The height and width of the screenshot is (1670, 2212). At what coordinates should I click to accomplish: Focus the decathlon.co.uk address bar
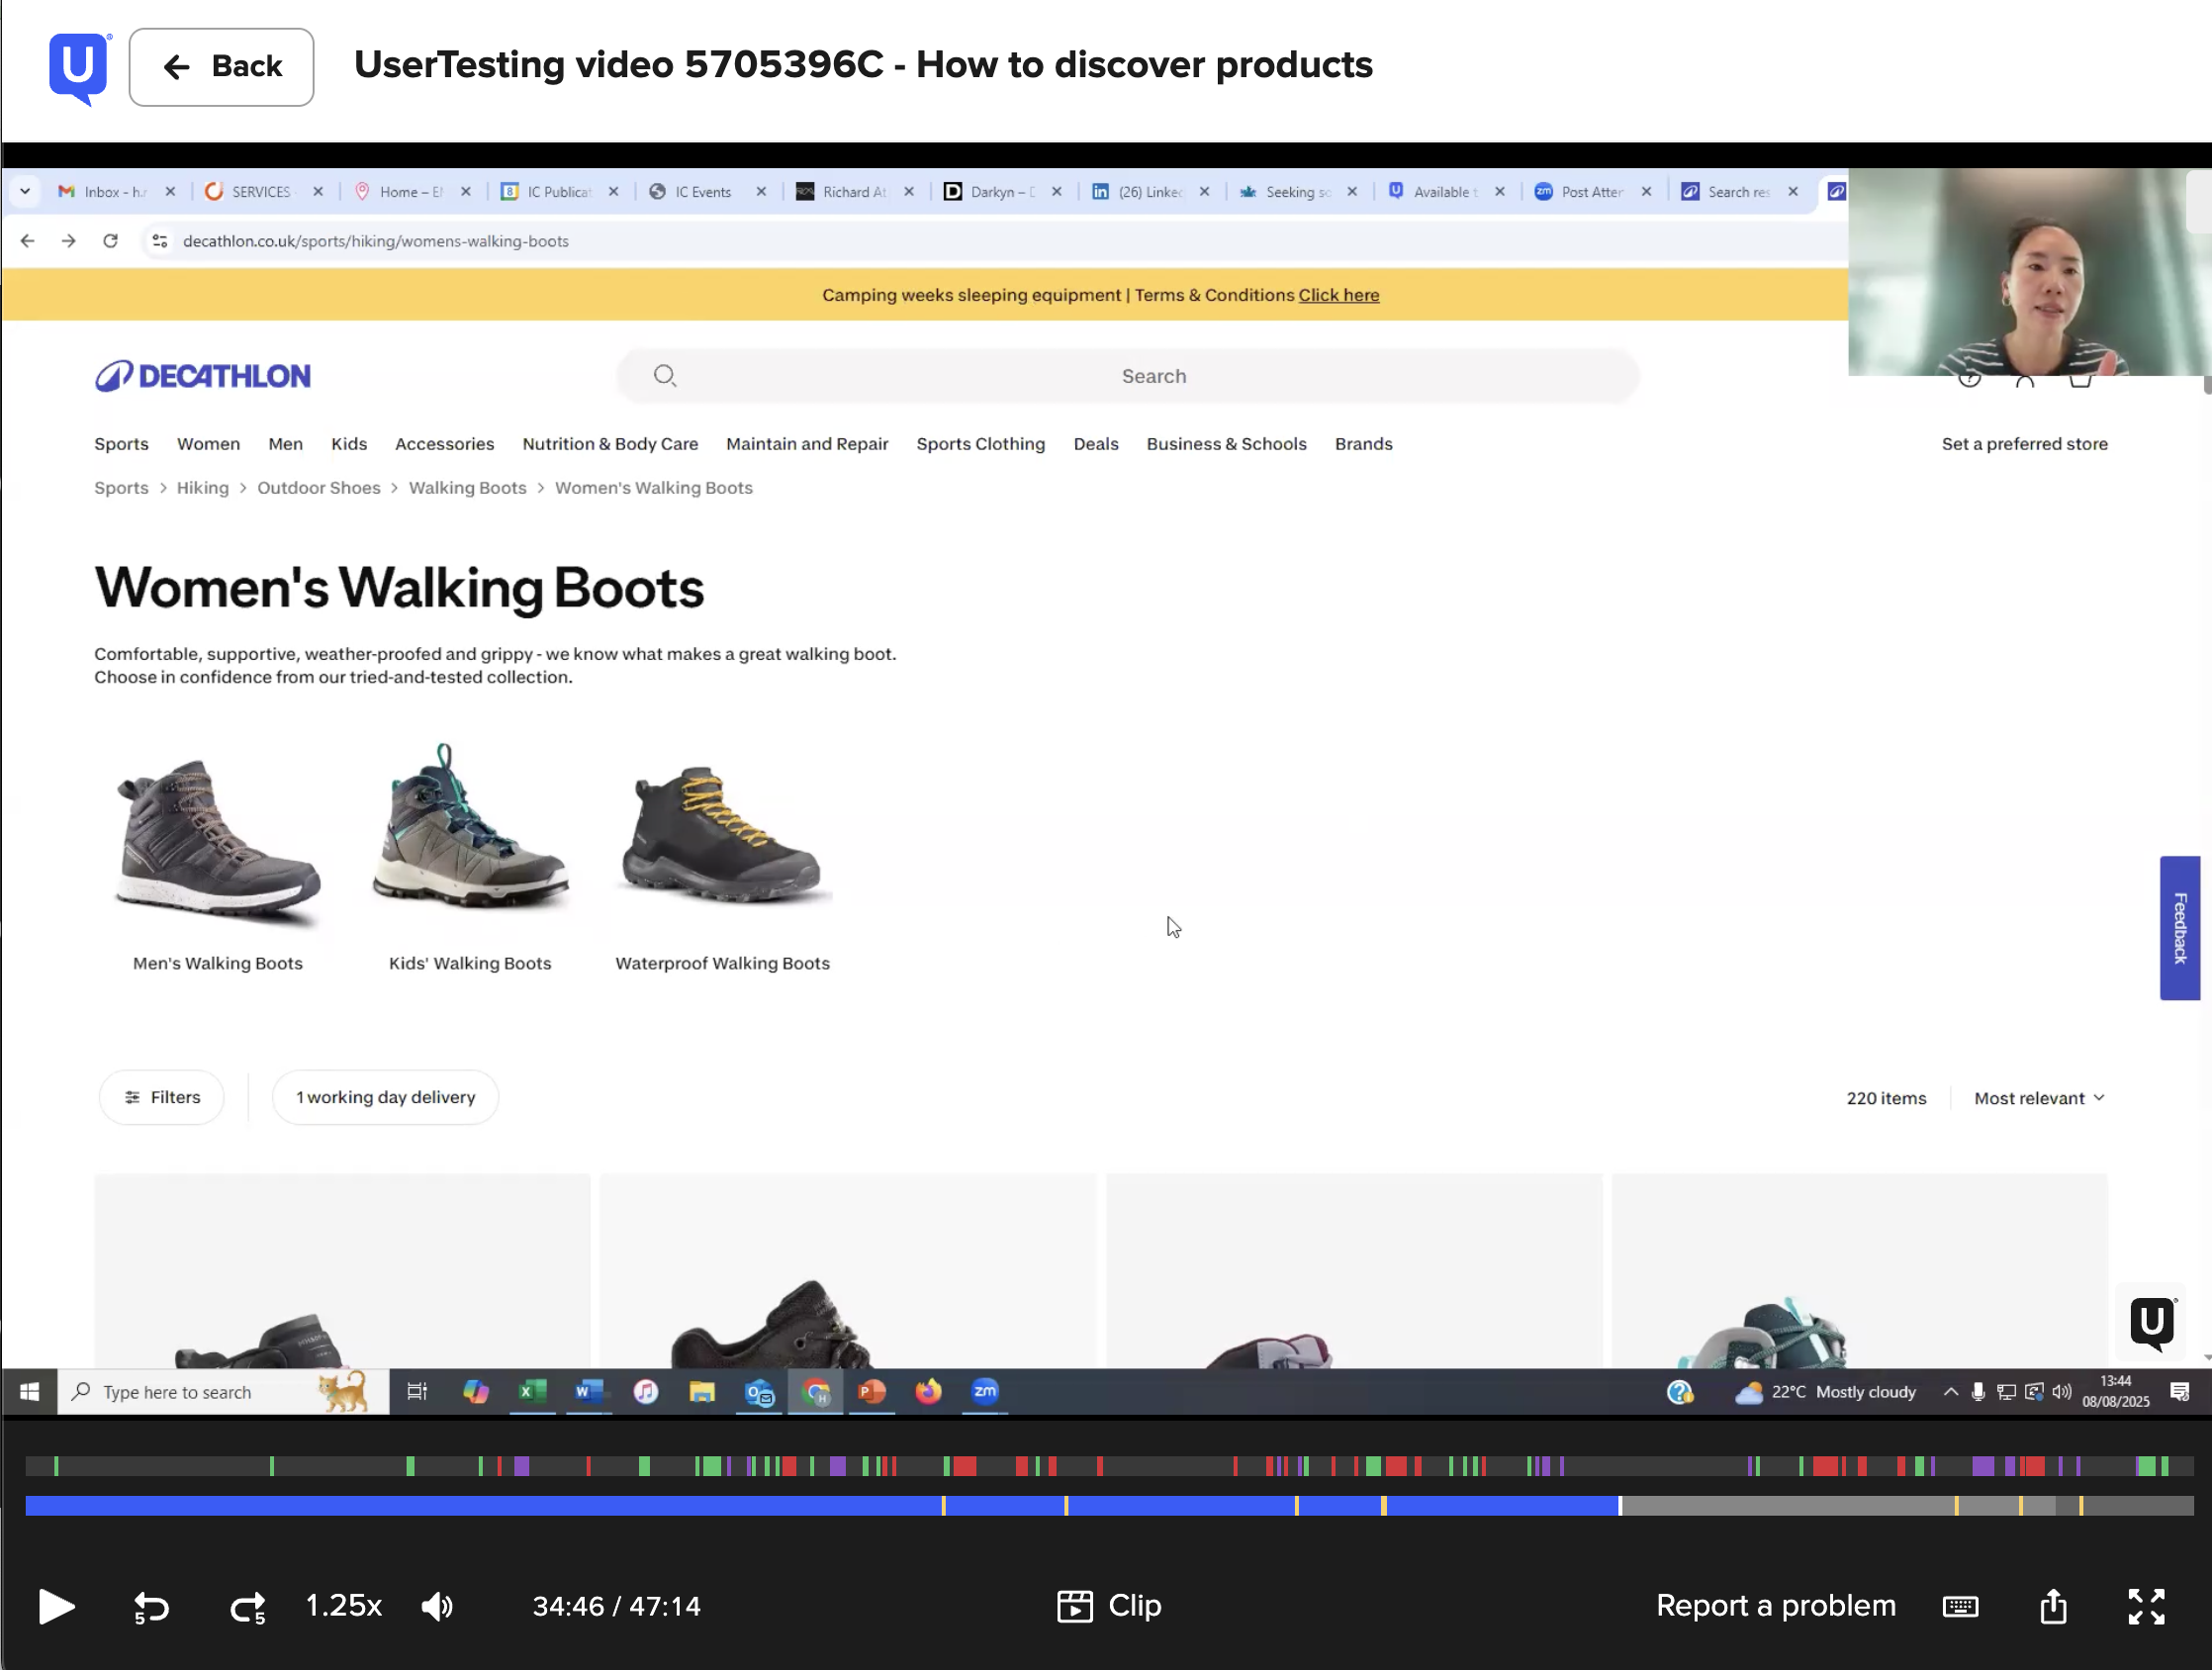pyautogui.click(x=376, y=241)
